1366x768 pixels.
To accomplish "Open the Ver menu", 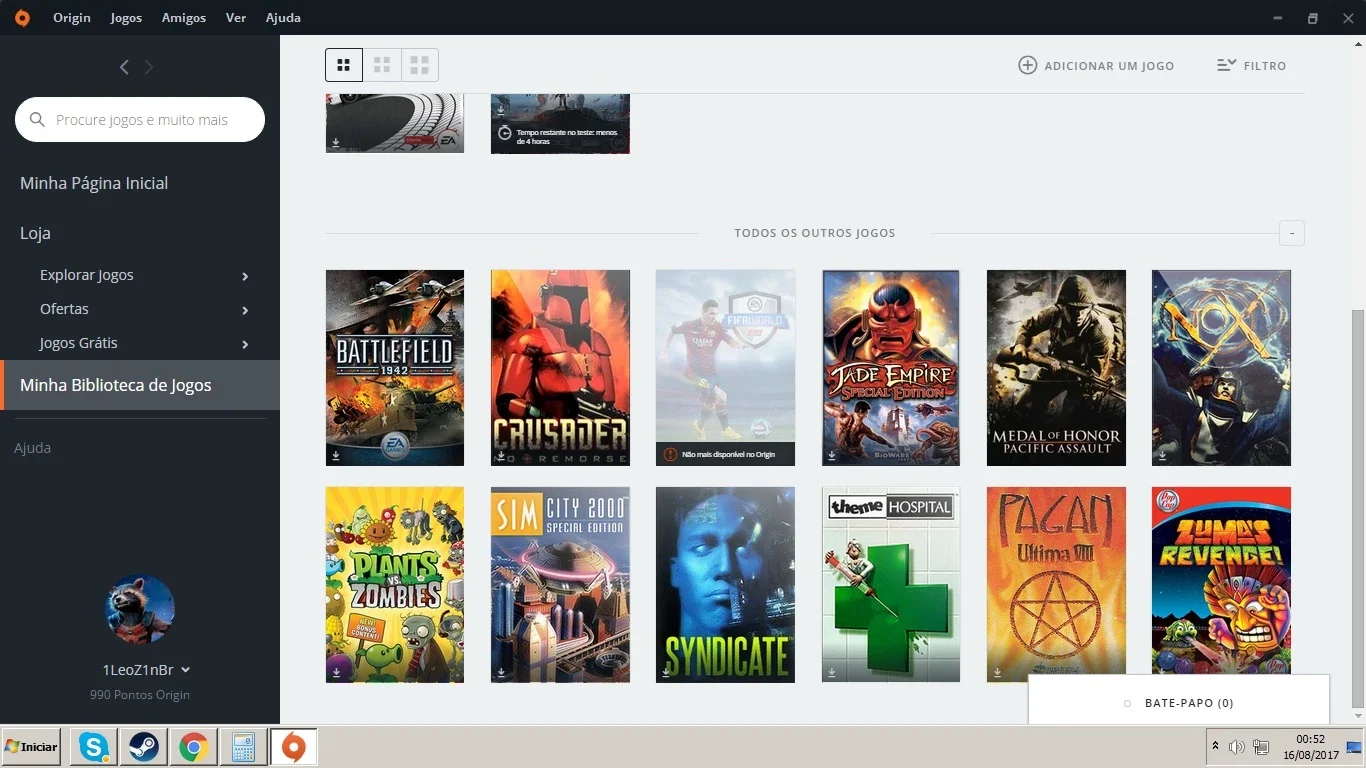I will point(236,18).
